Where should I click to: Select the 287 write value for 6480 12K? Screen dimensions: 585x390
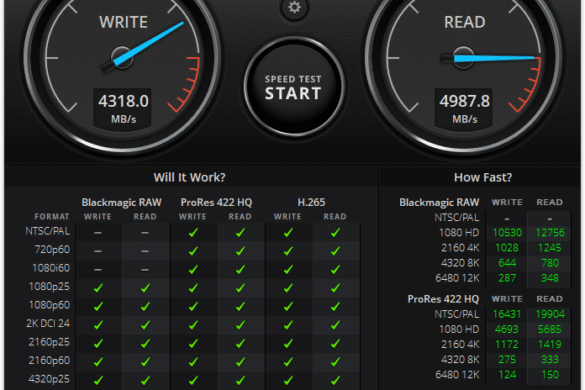coord(507,278)
